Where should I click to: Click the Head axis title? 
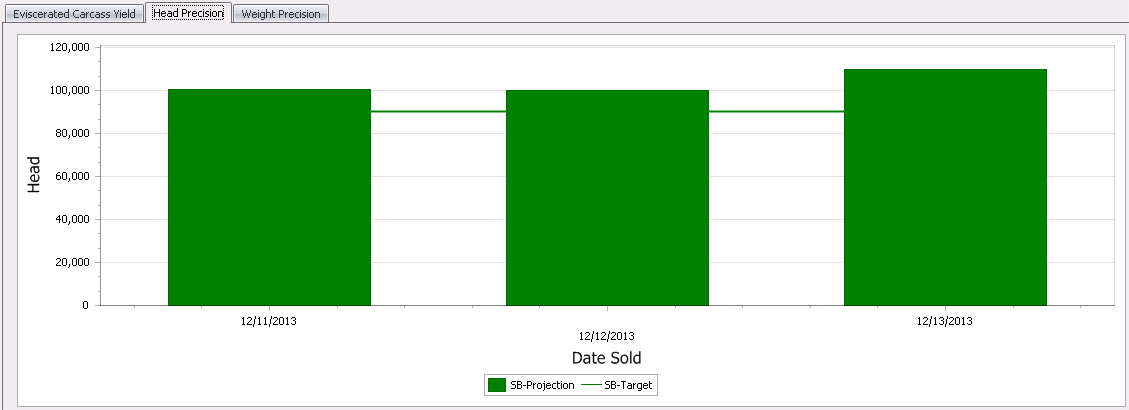point(34,174)
